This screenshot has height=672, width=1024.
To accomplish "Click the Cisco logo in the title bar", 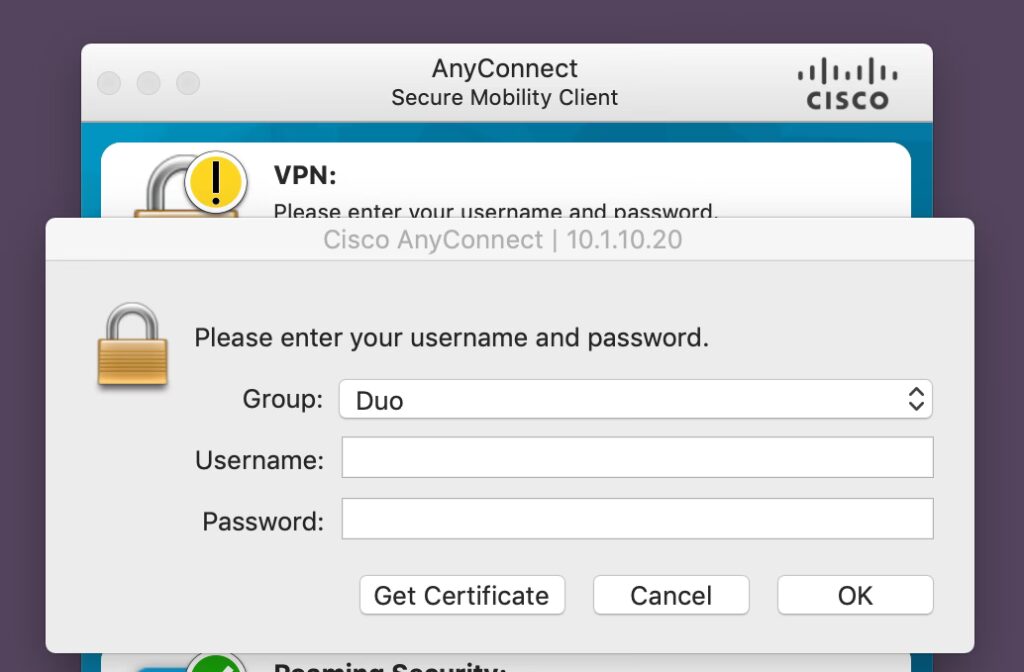I will pyautogui.click(x=847, y=84).
